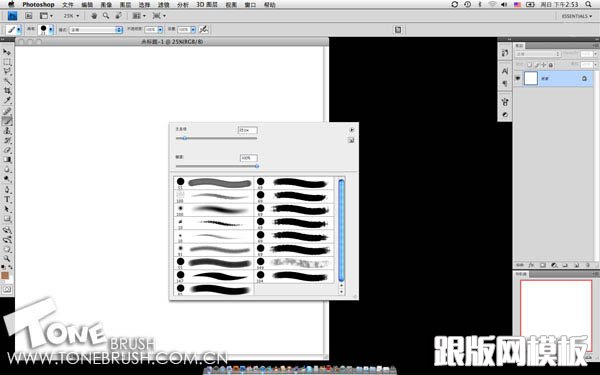This screenshot has width=600, height=375.
Task: Select the Rectangular Marquee tool
Action: pos(7,62)
